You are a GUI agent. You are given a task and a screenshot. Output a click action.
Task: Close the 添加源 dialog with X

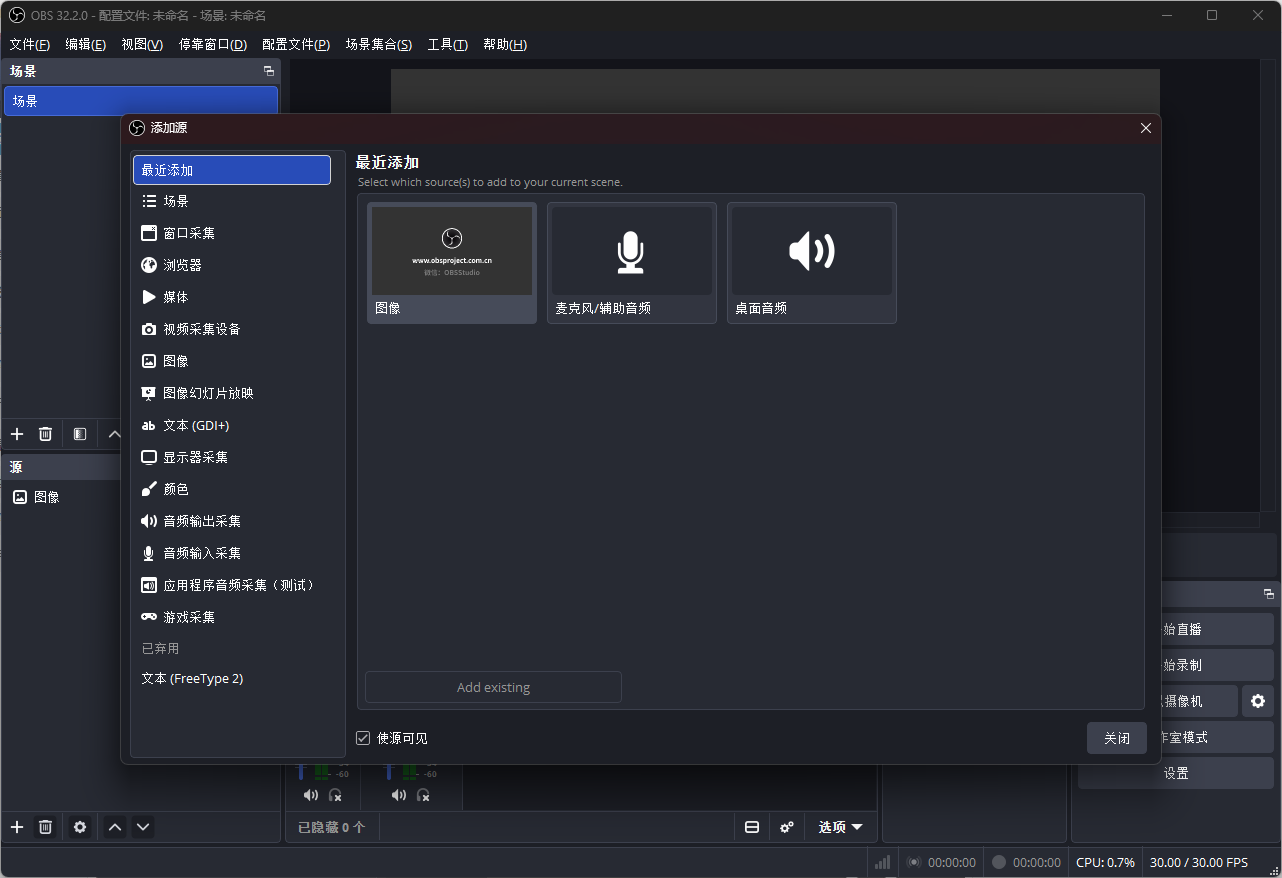point(1146,128)
